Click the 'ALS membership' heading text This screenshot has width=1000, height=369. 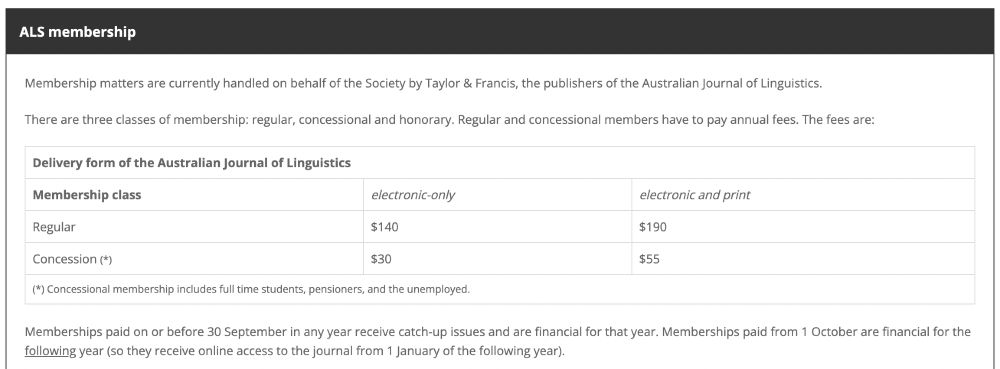(x=77, y=32)
